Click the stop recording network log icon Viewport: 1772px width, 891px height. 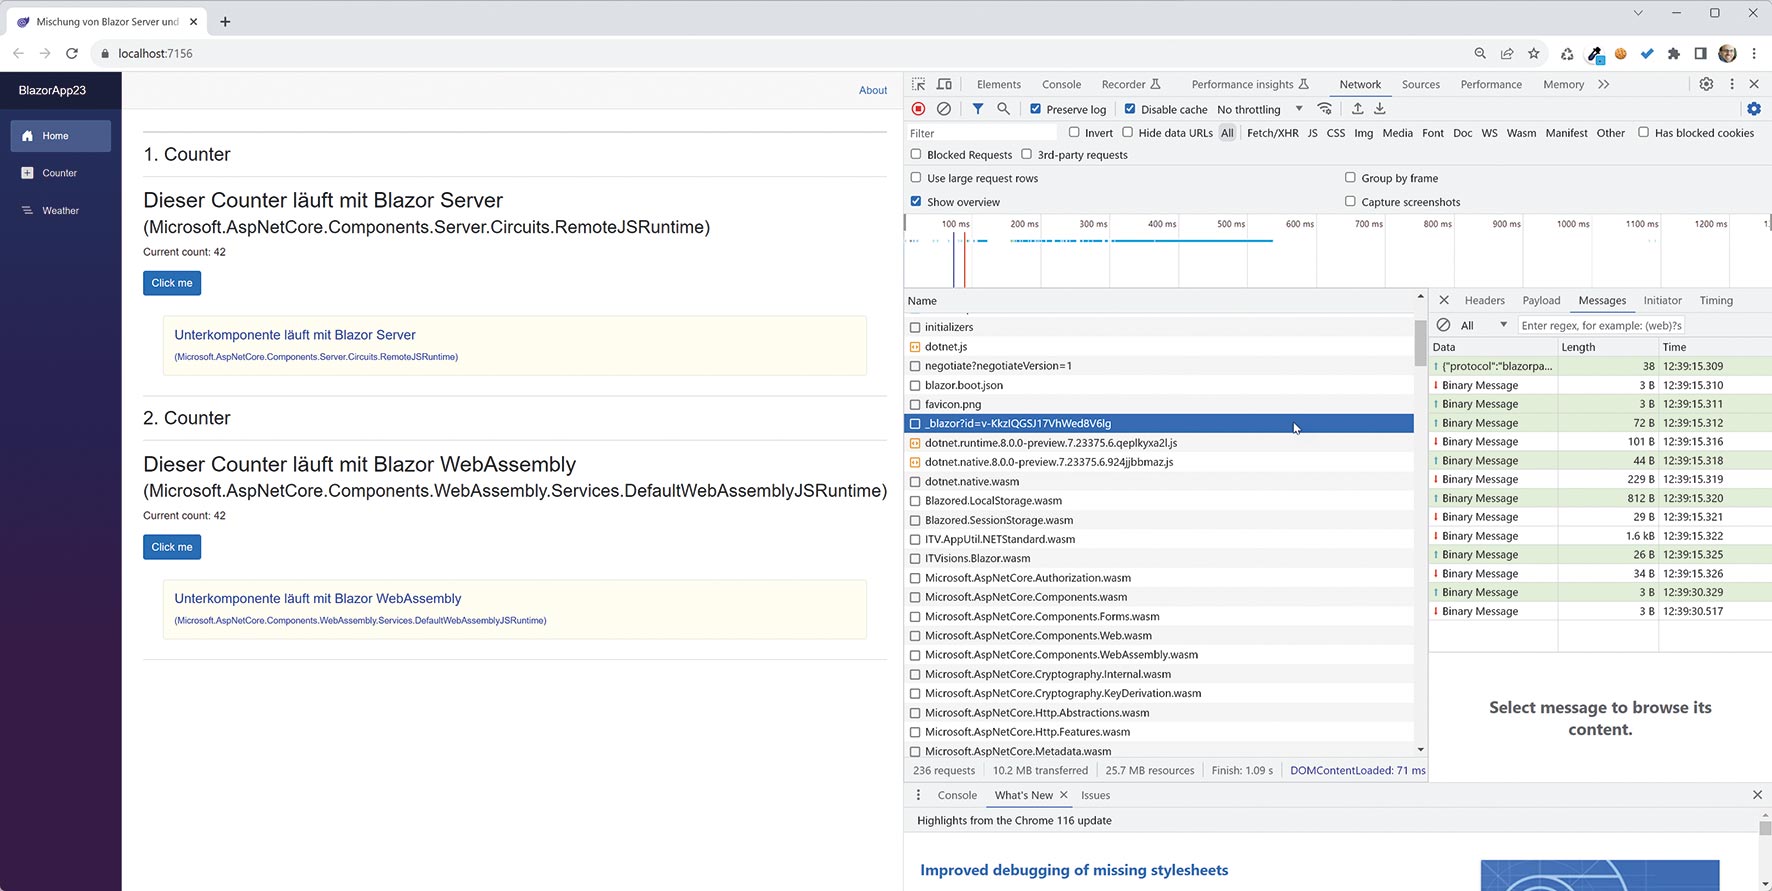[918, 109]
